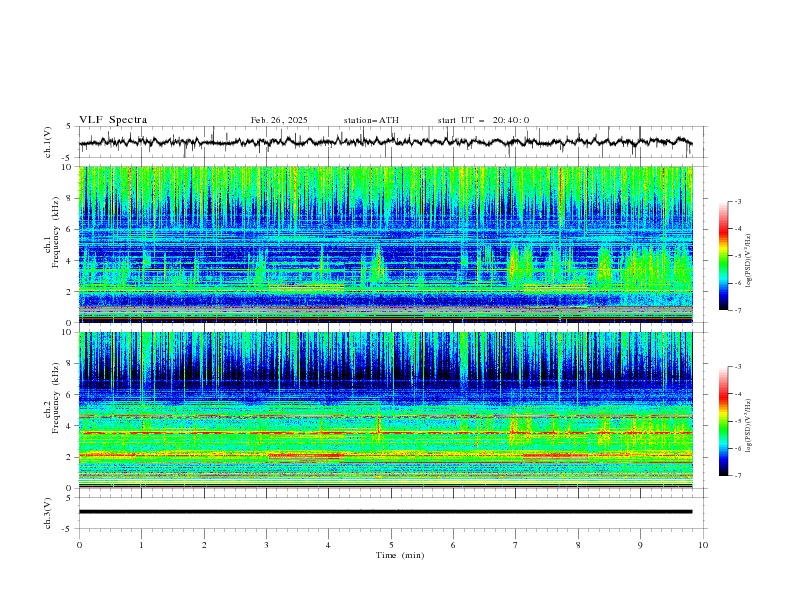792x612 pixels.
Task: Select the 'start UT = 20:40:0' text
Action: (x=483, y=120)
